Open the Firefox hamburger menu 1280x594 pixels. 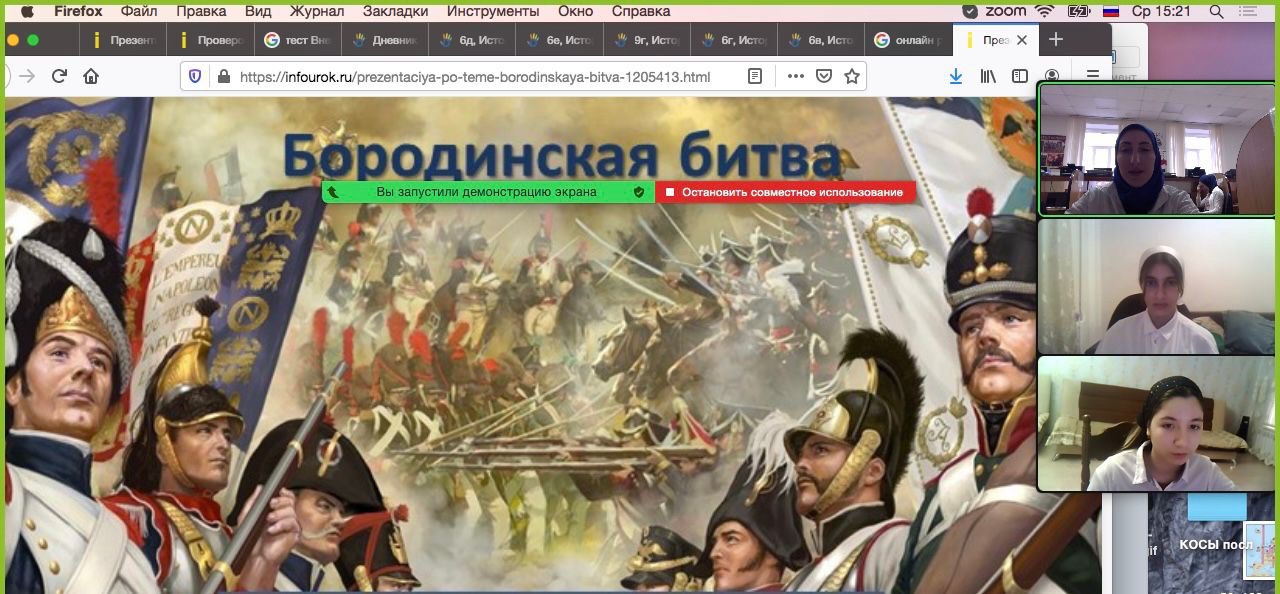pos(1093,76)
